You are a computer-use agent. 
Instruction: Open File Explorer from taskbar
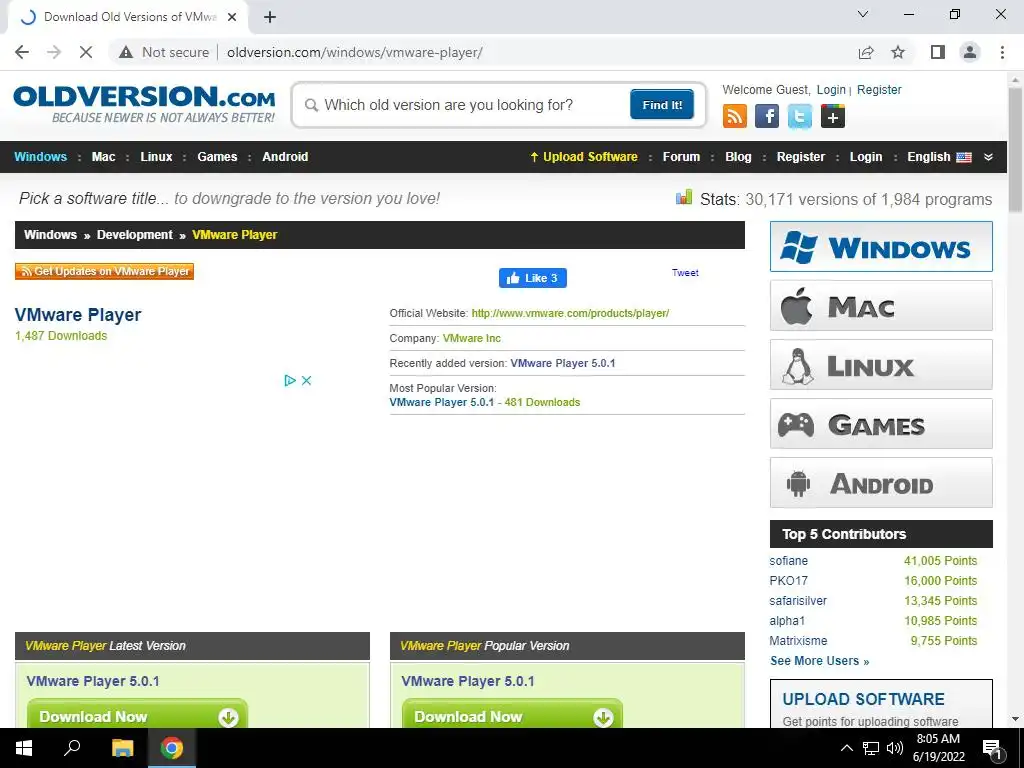pos(122,748)
